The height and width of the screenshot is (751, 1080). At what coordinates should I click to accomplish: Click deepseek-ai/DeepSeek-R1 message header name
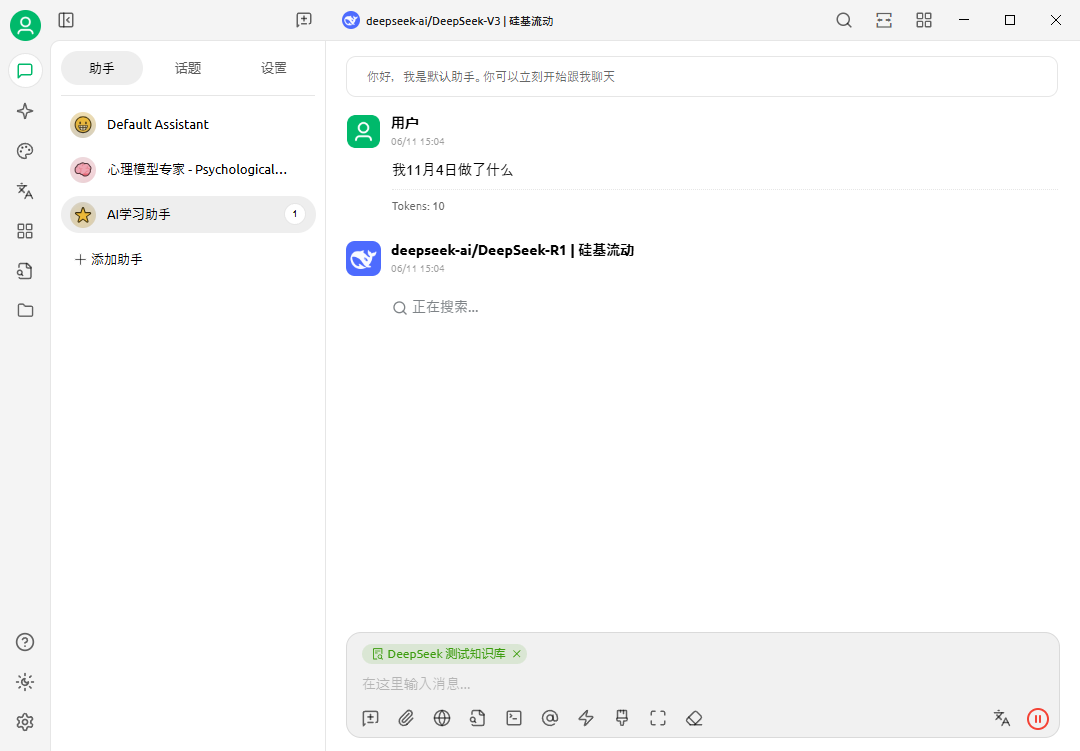click(x=512, y=250)
